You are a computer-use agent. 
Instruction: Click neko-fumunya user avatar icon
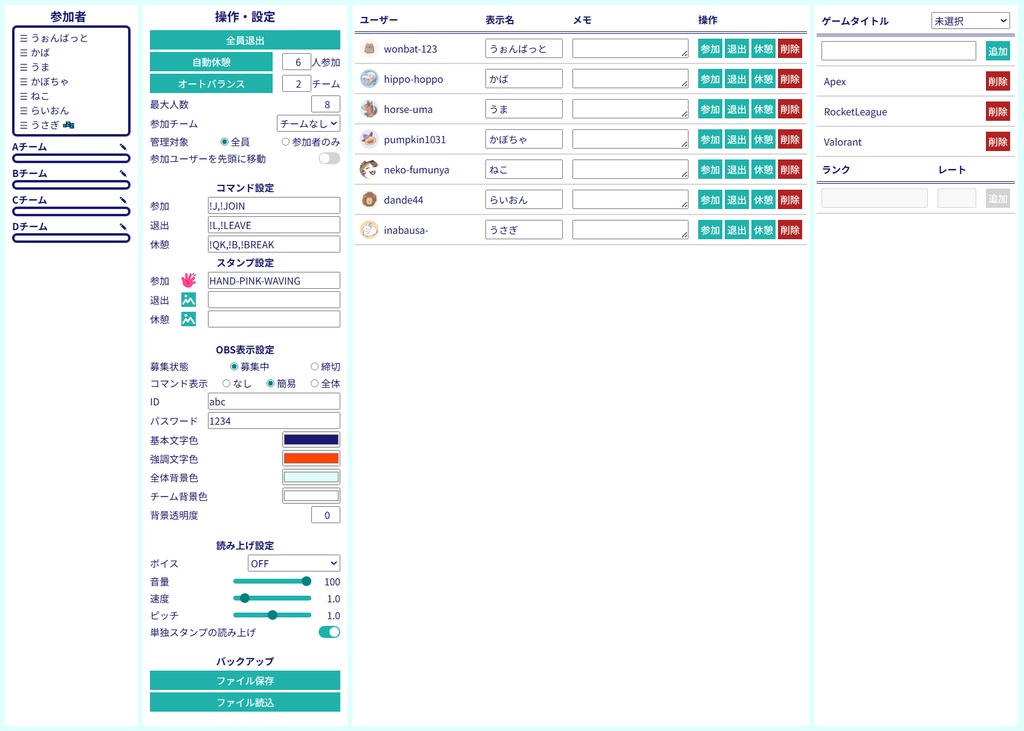[369, 169]
